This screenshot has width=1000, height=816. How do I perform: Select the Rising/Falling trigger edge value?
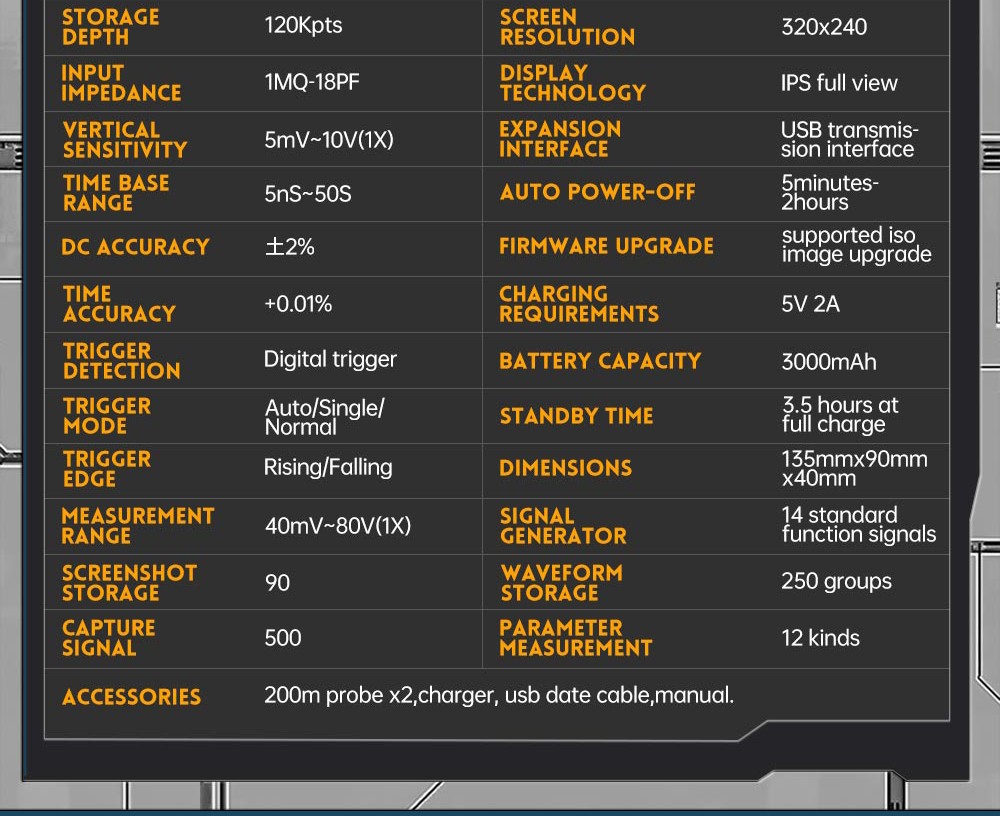[x=328, y=467]
